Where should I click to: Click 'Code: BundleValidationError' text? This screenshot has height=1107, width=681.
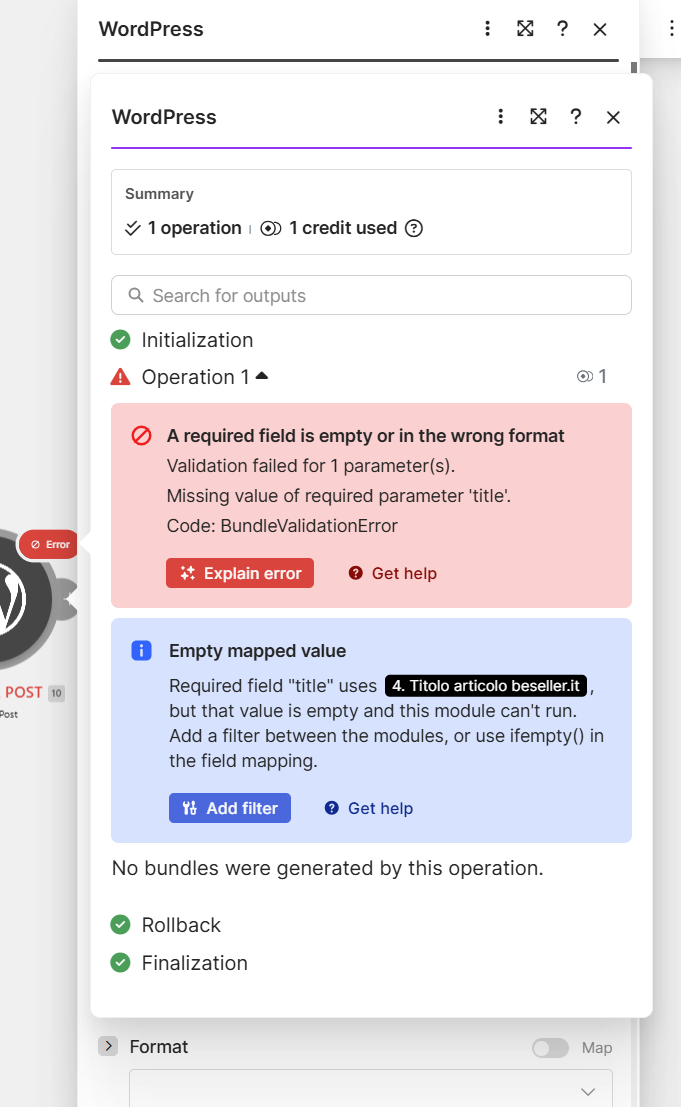(x=282, y=526)
